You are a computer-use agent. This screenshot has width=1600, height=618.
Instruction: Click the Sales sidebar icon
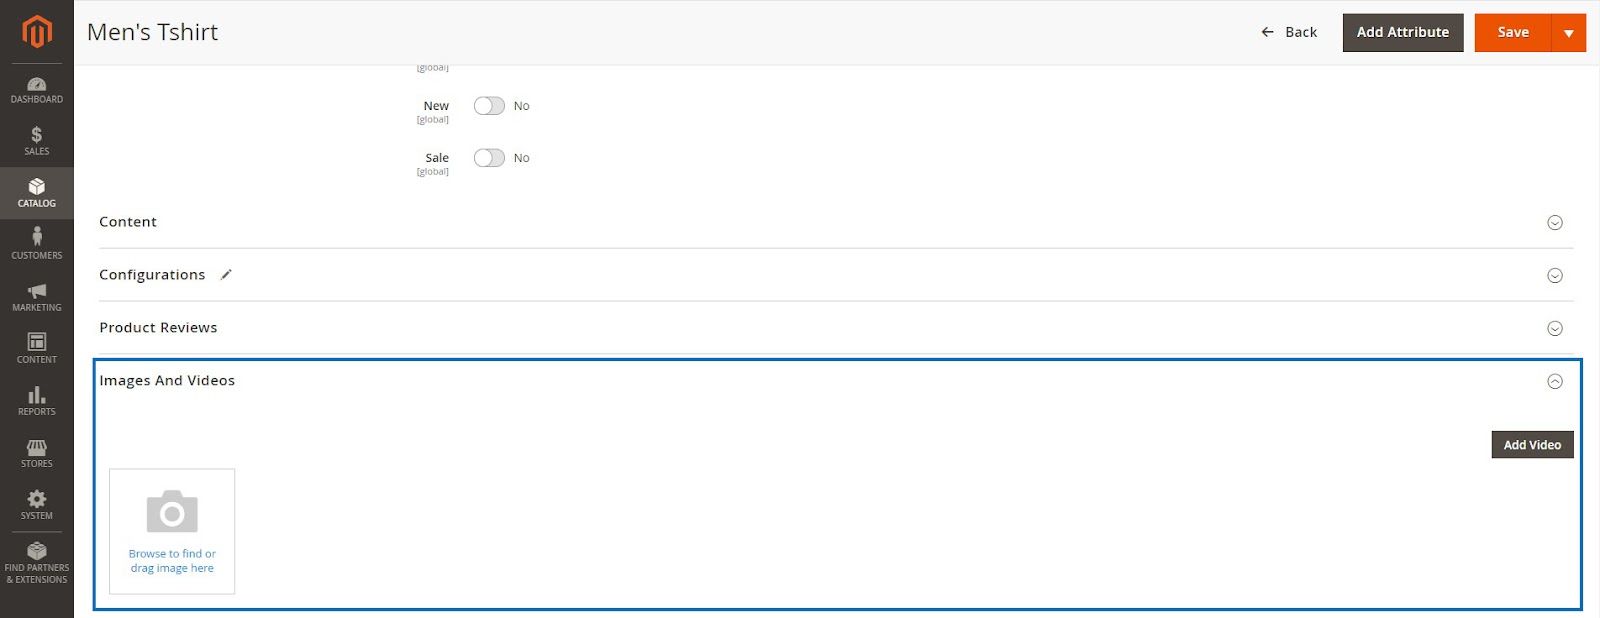point(36,138)
